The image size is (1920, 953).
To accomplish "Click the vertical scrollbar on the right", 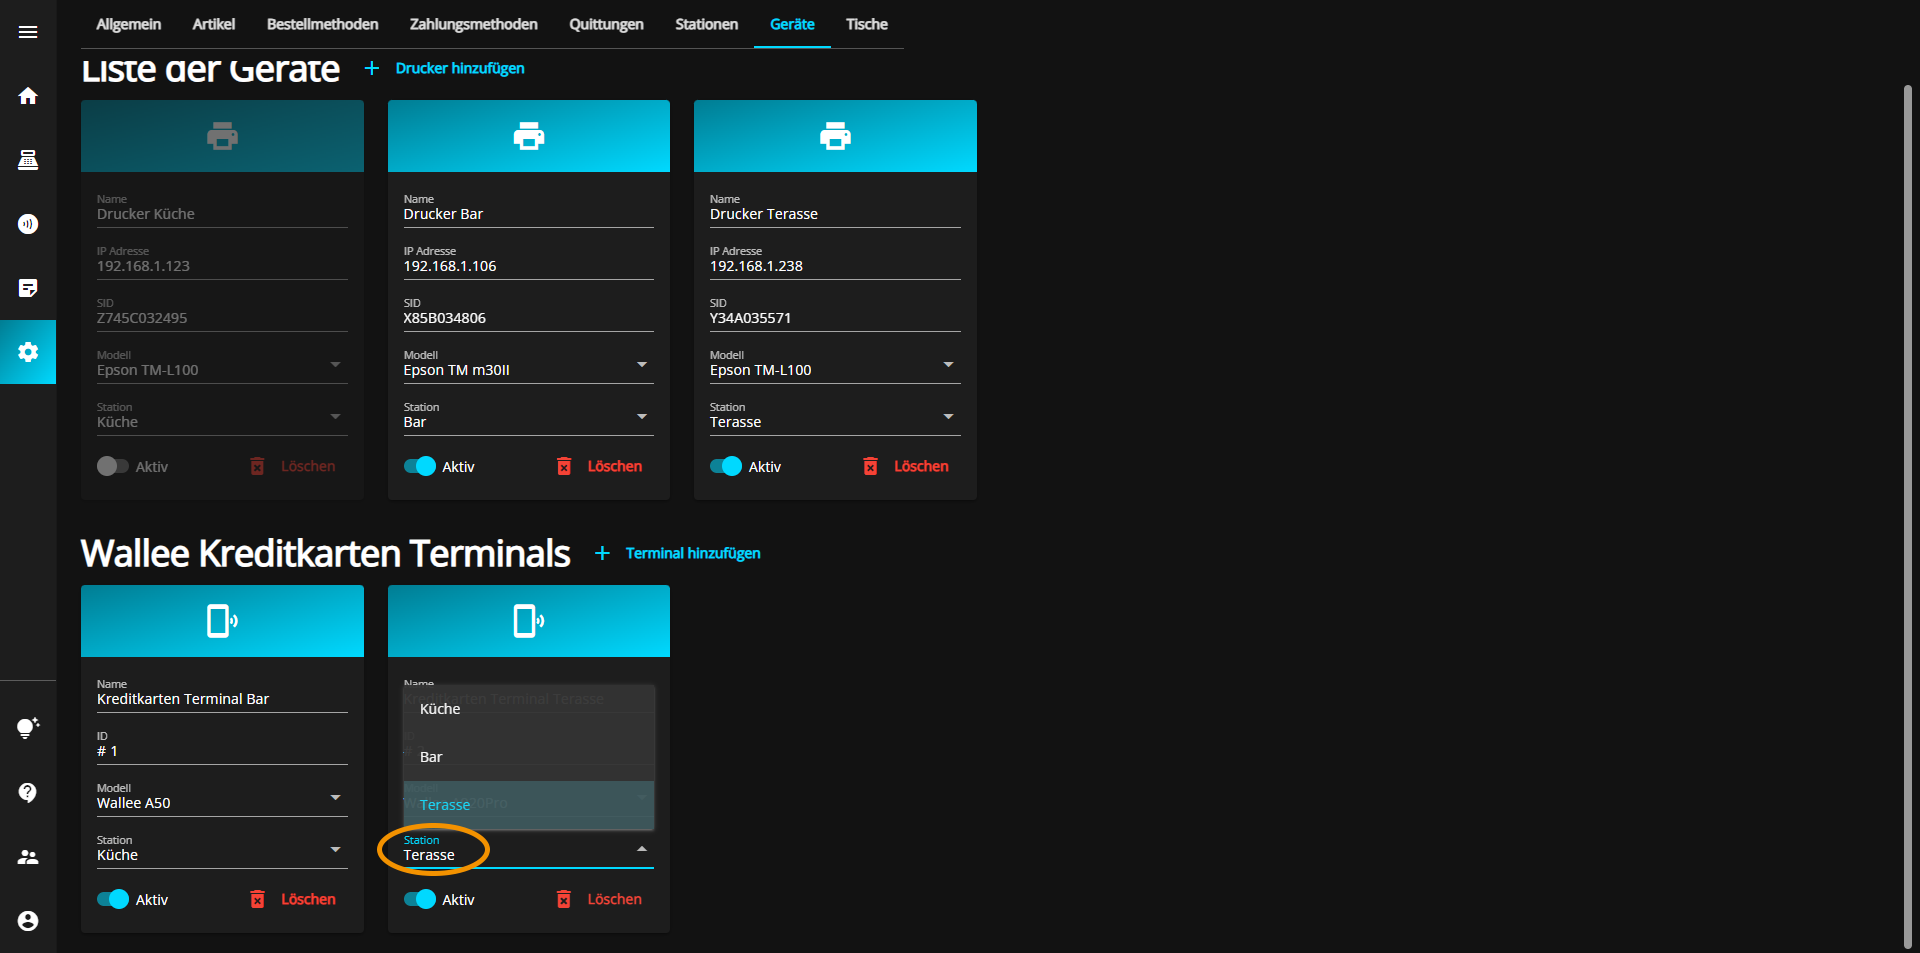I will (x=1908, y=517).
